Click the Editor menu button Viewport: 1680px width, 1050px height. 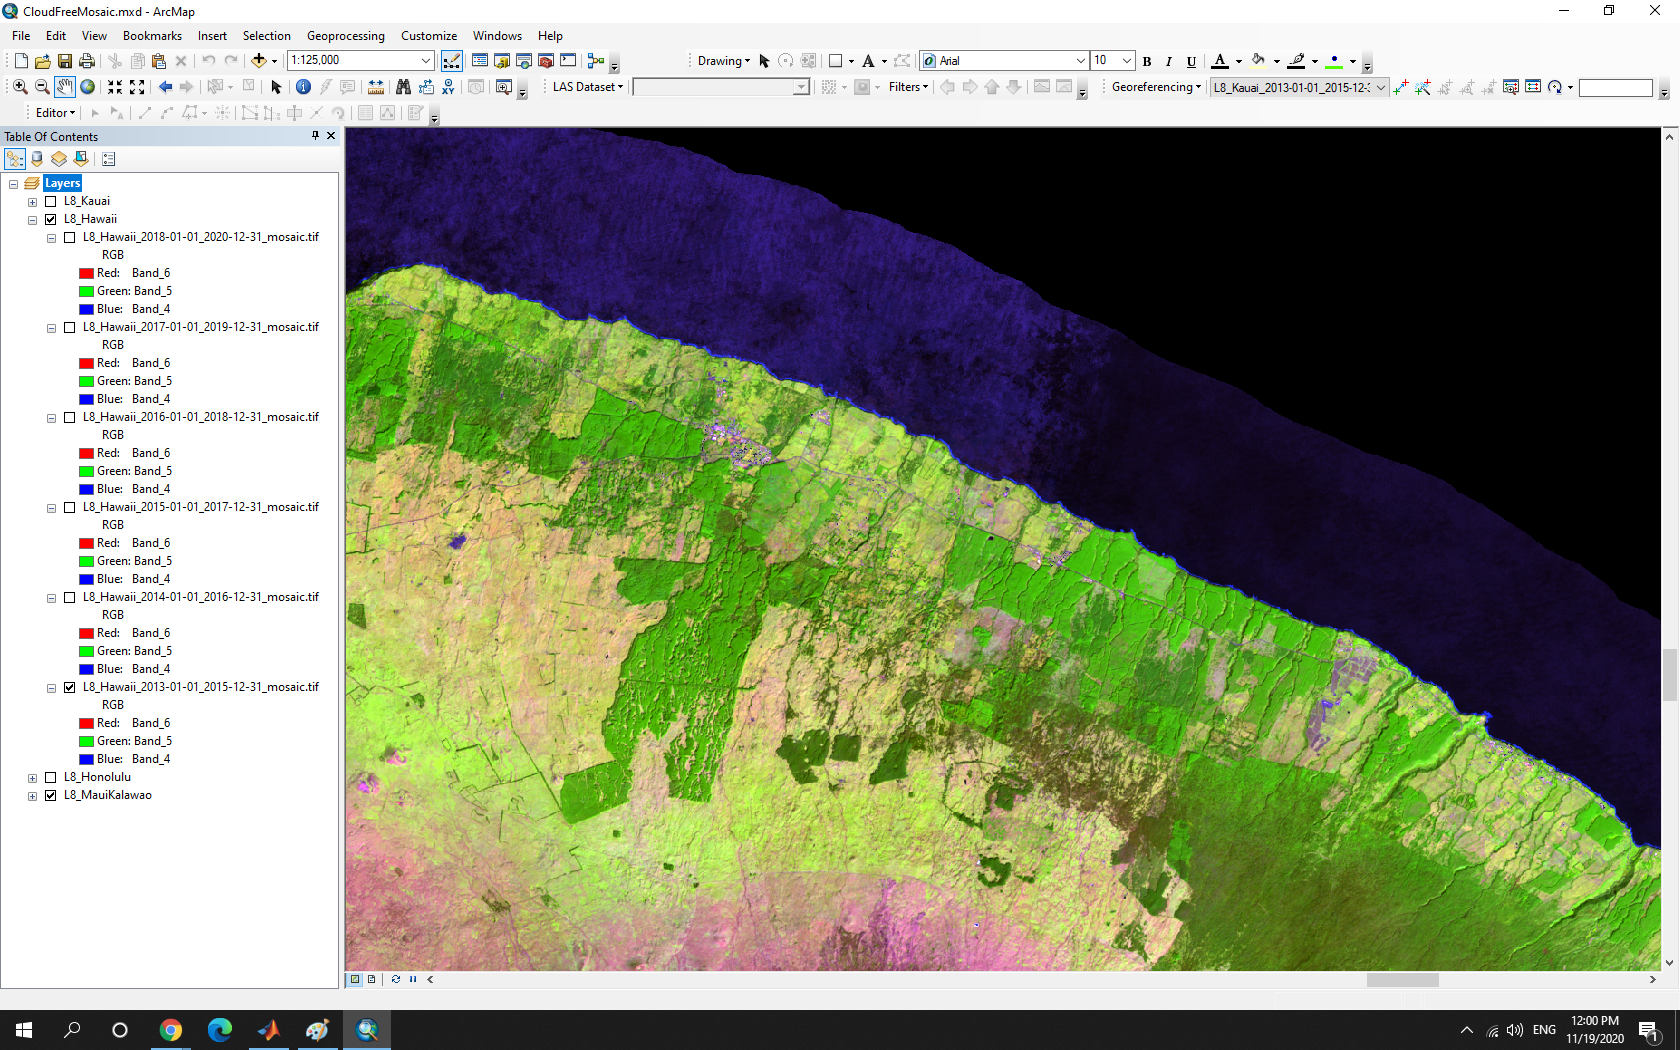[55, 113]
